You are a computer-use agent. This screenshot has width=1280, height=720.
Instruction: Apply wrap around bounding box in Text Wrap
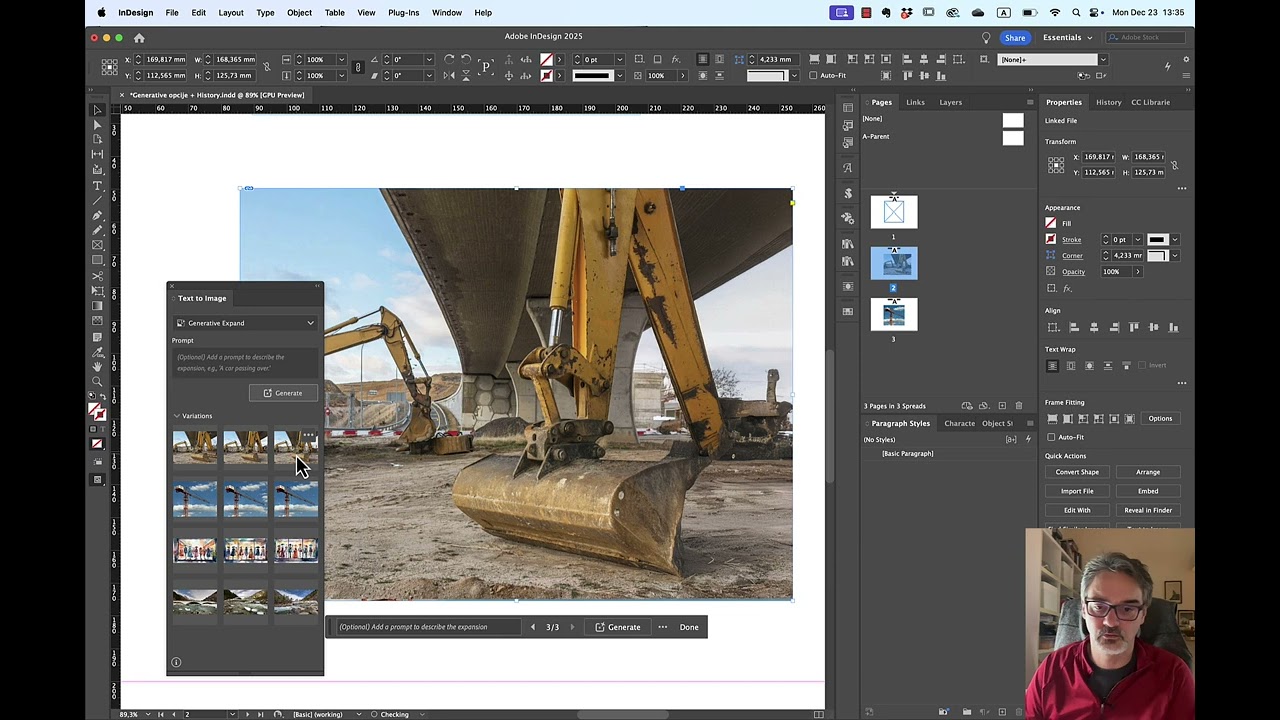(1071, 366)
